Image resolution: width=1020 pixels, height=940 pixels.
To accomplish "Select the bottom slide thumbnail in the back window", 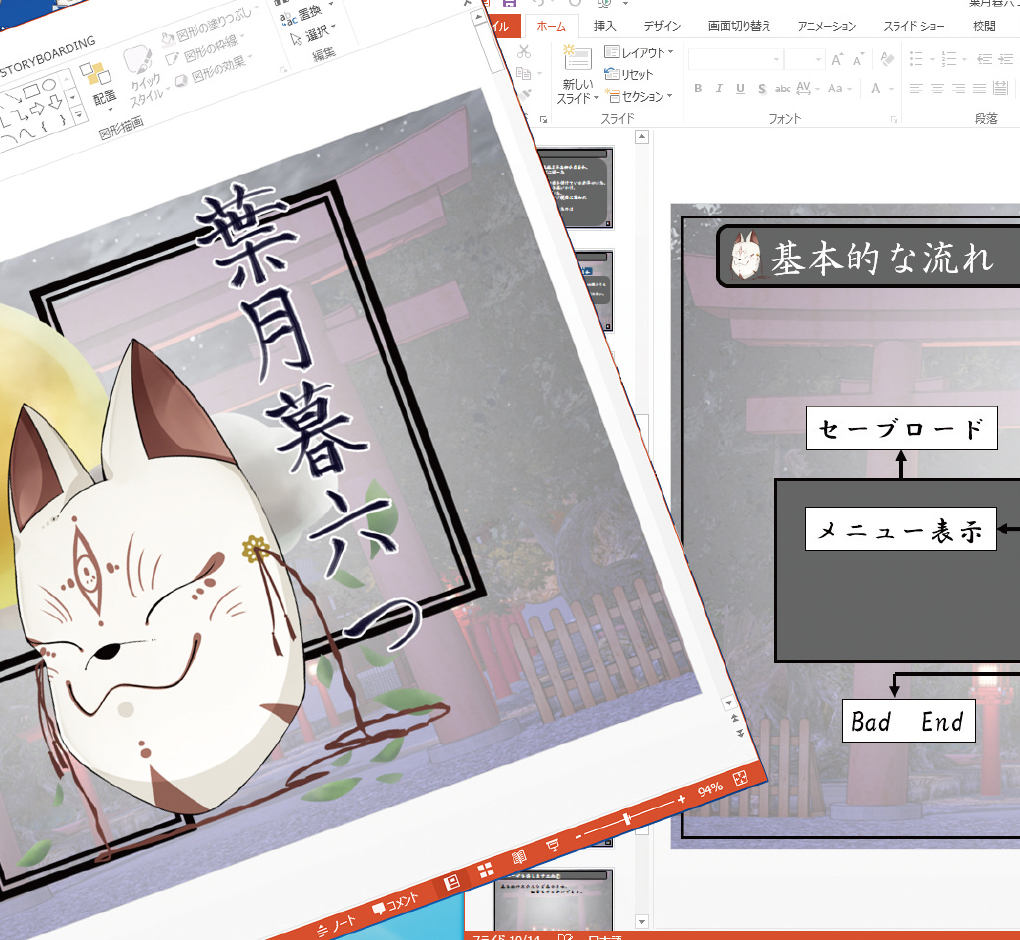I will (553, 901).
